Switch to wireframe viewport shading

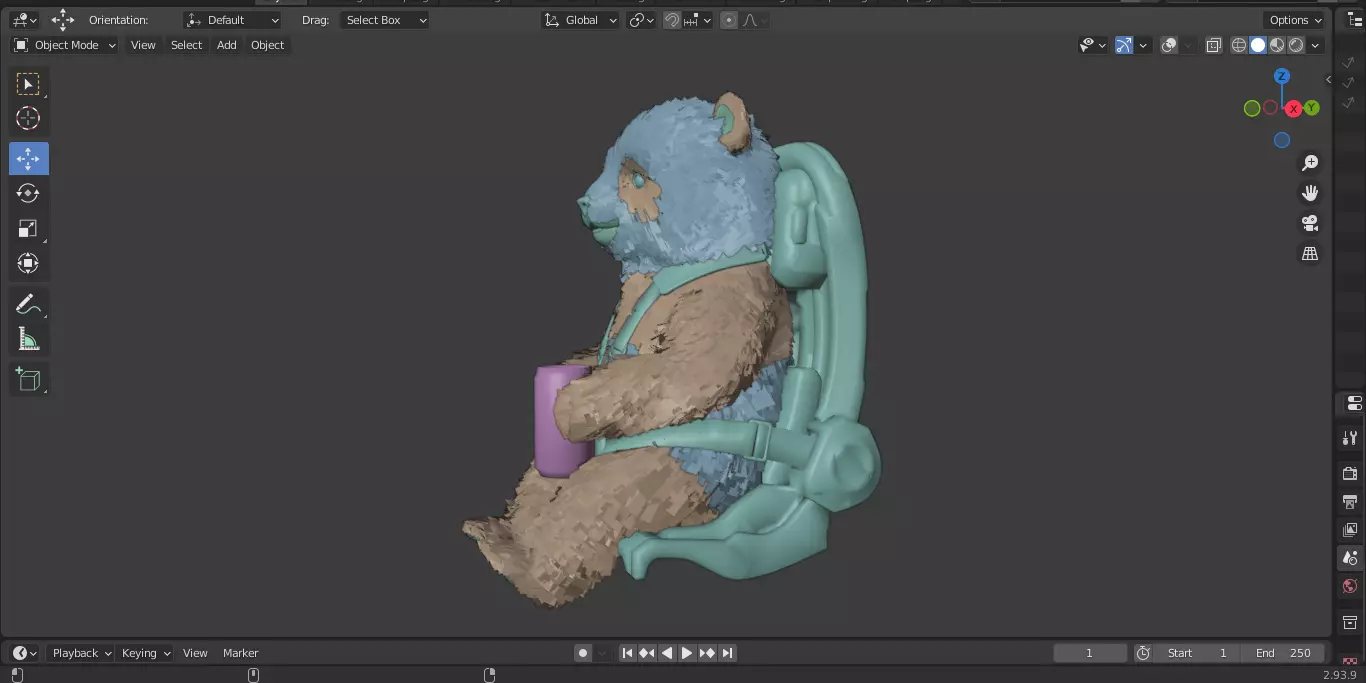[x=1239, y=45]
